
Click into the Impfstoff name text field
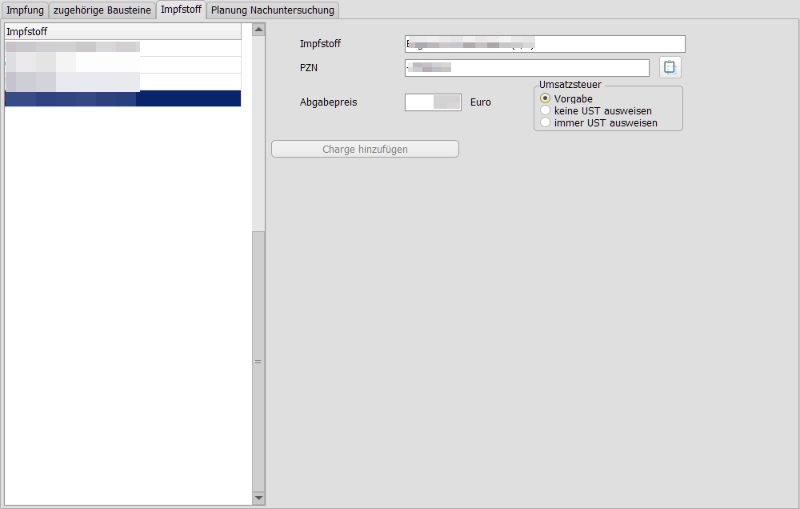click(x=545, y=44)
